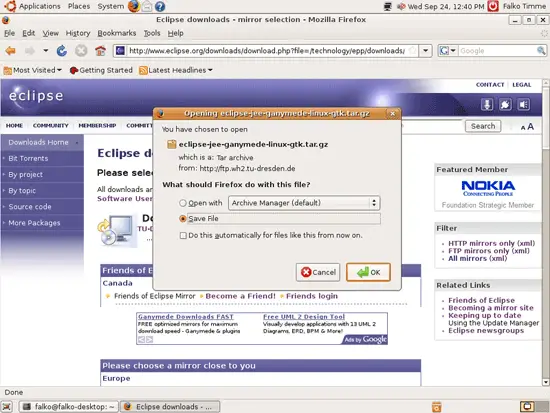550x413 pixels.
Task: Click the forward navigation arrow
Action: (30, 51)
